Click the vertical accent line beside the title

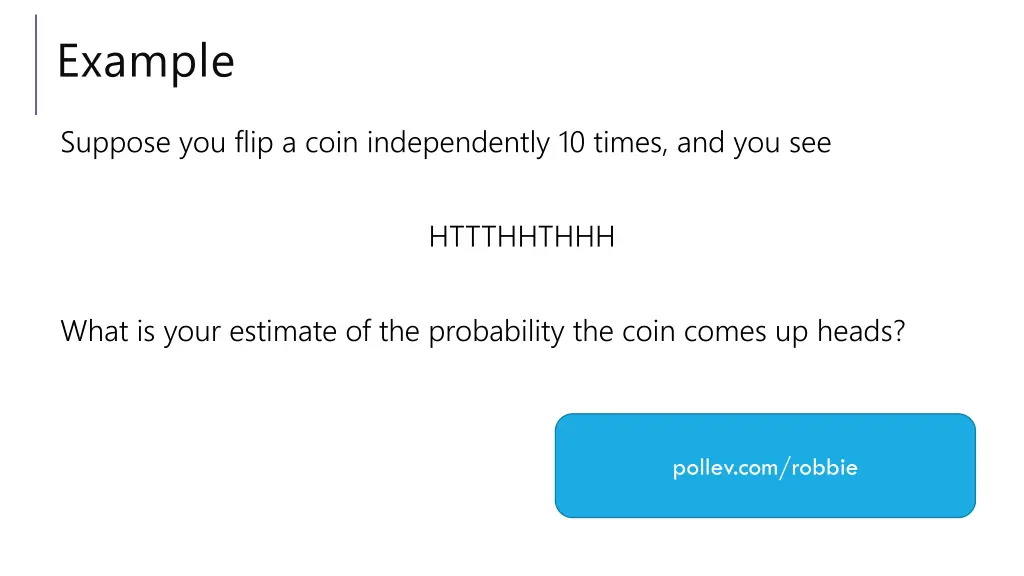point(36,64)
